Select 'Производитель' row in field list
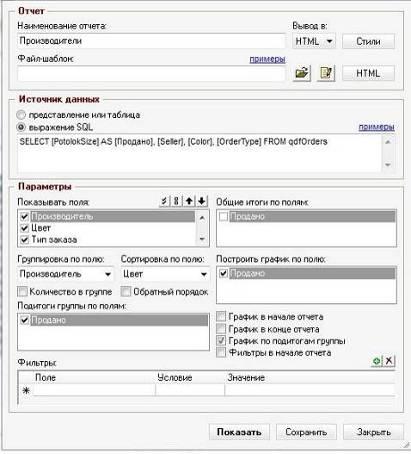Image resolution: width=411 pixels, height=454 pixels. [x=113, y=217]
